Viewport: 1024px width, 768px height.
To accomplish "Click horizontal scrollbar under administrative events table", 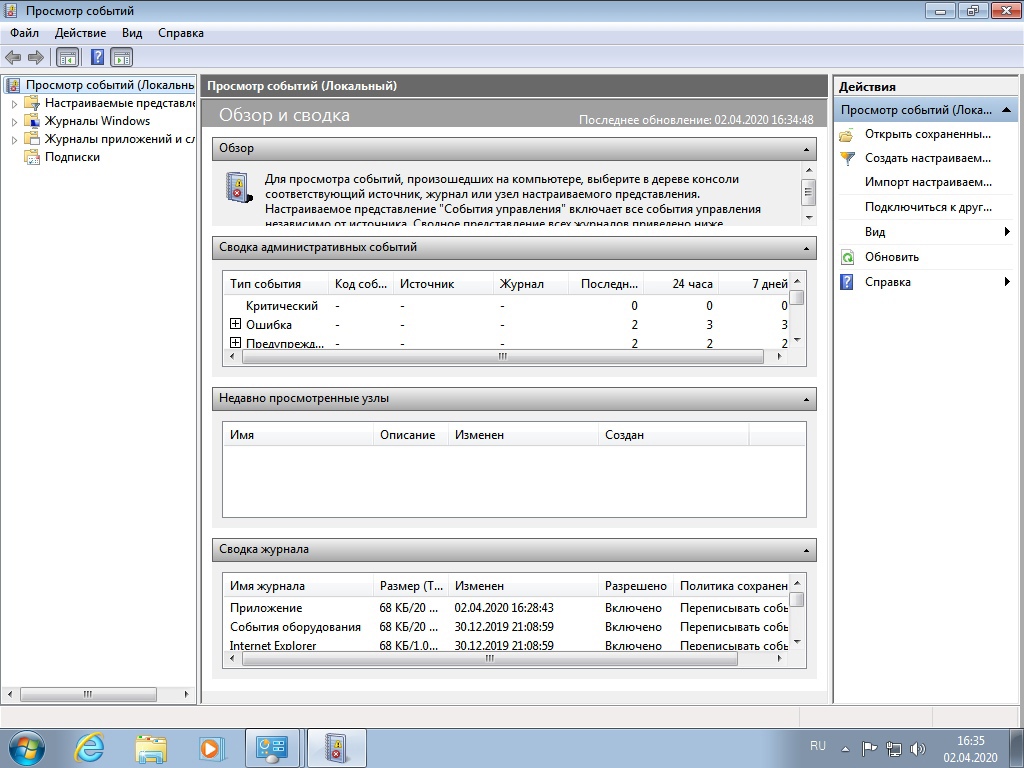I will [x=500, y=356].
